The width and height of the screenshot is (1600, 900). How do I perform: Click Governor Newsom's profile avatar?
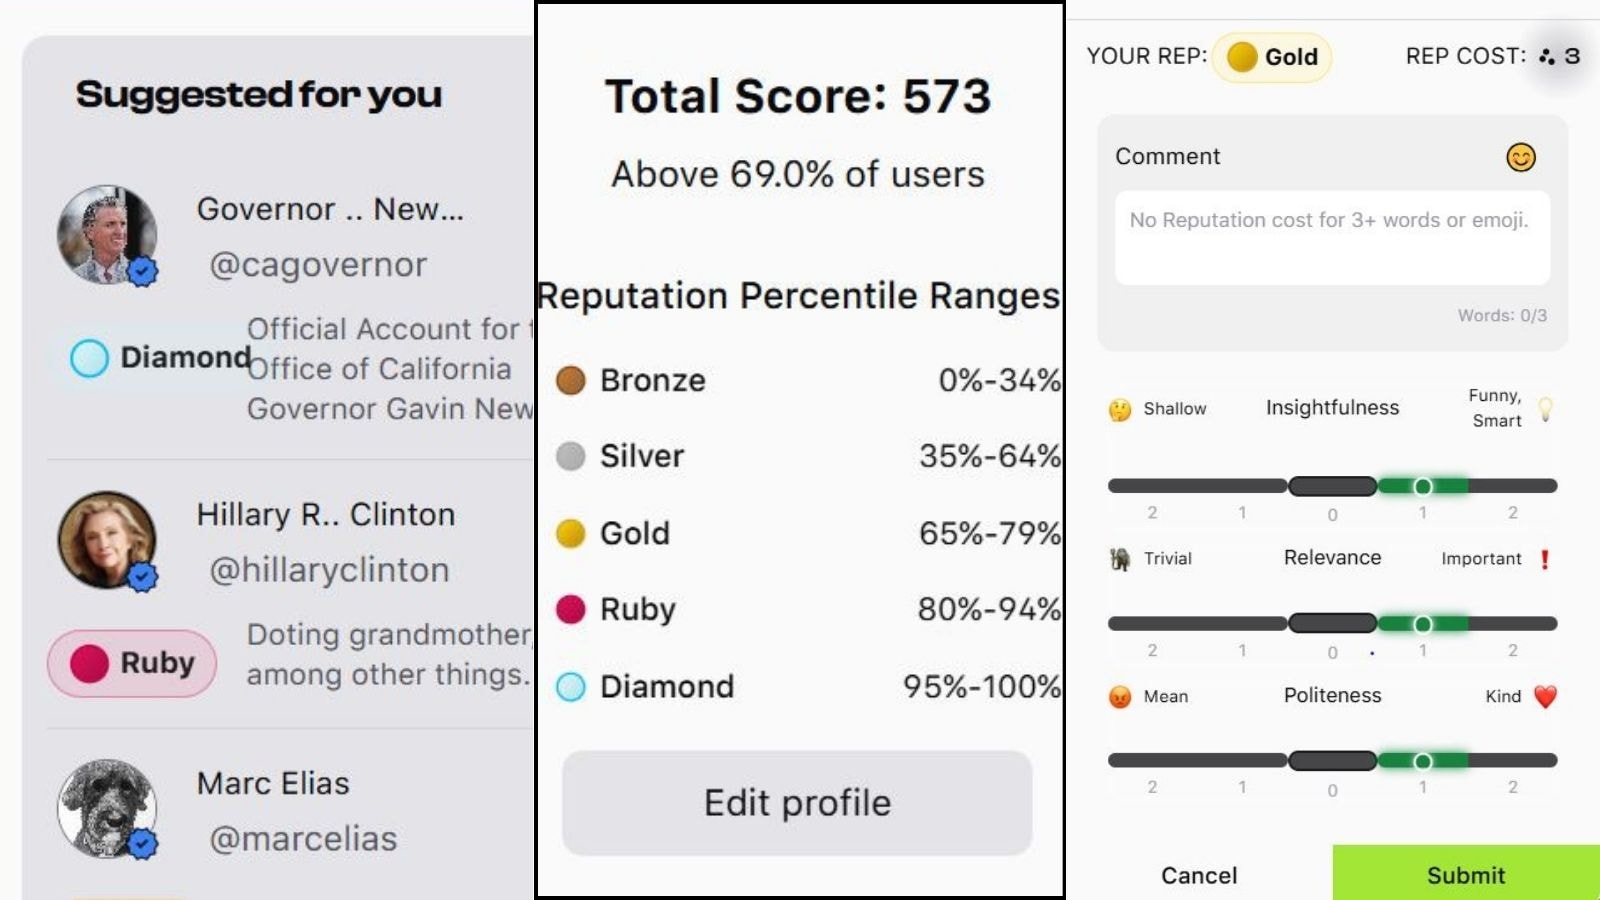click(107, 234)
